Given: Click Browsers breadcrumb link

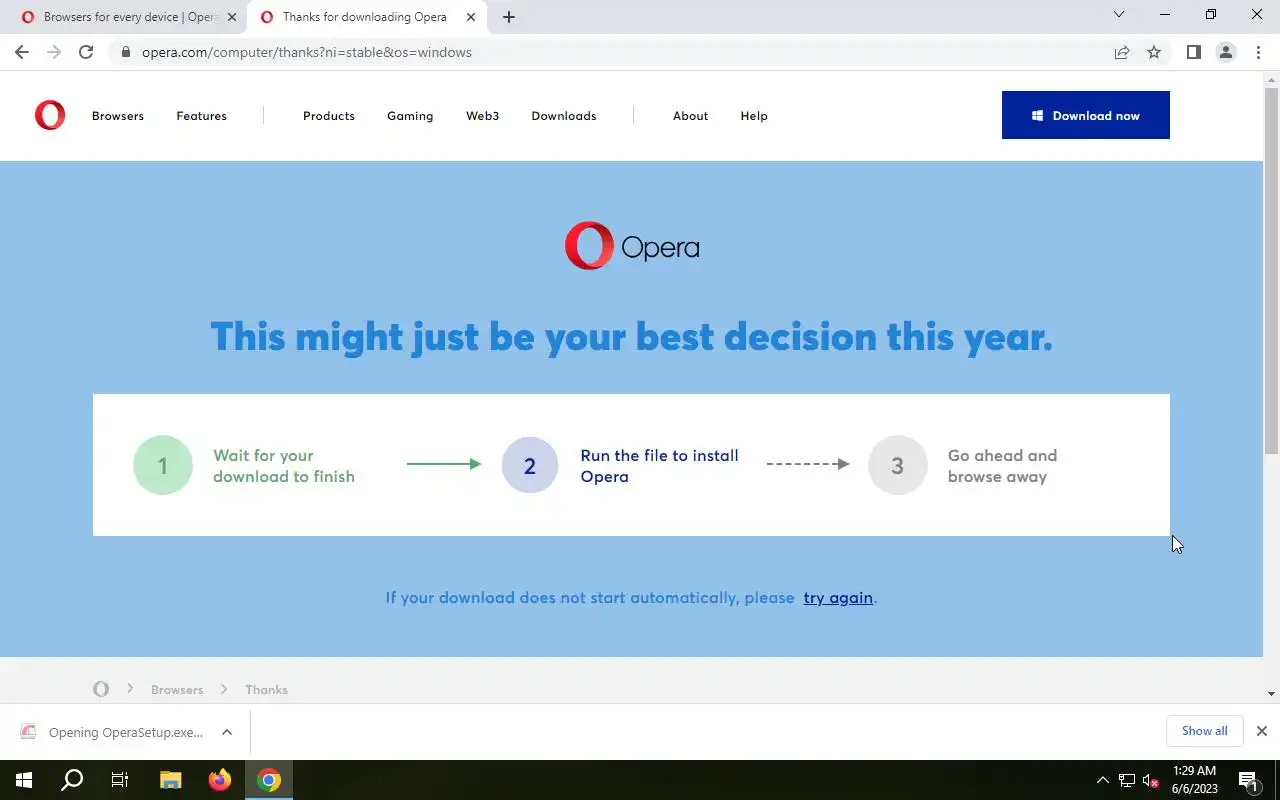Looking at the screenshot, I should [177, 690].
